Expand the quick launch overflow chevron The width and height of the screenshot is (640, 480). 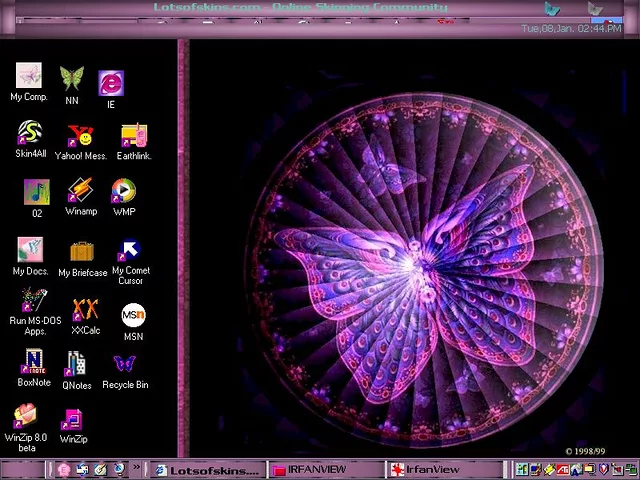[x=137, y=468]
